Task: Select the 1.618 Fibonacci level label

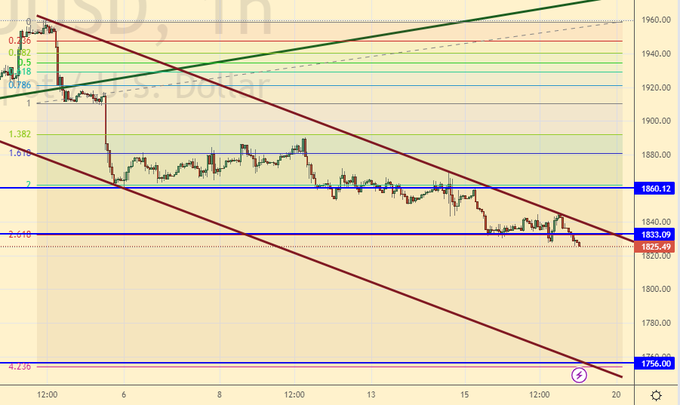Action: (x=19, y=154)
